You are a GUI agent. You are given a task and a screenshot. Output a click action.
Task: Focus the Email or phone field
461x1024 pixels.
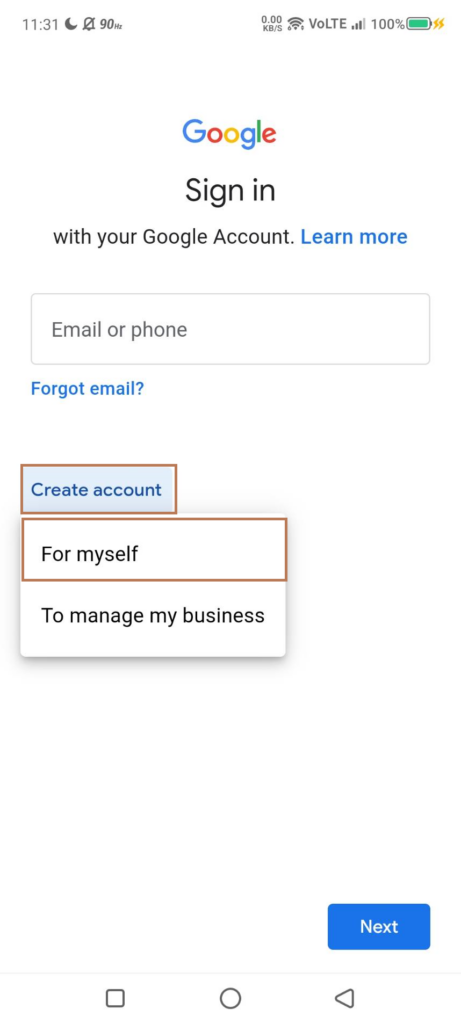coord(230,328)
